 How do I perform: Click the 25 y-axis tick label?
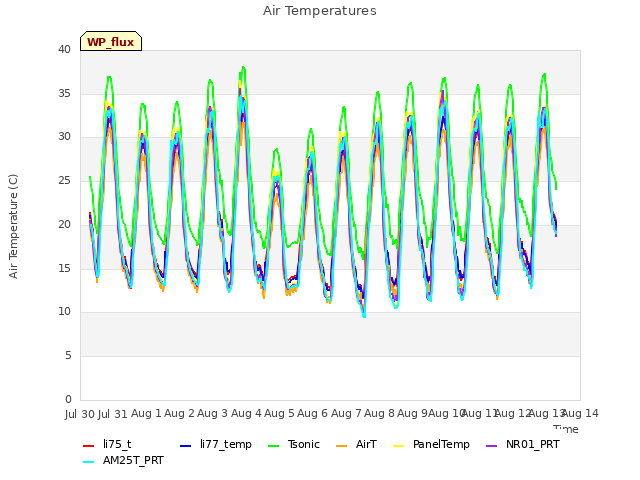pos(64,180)
